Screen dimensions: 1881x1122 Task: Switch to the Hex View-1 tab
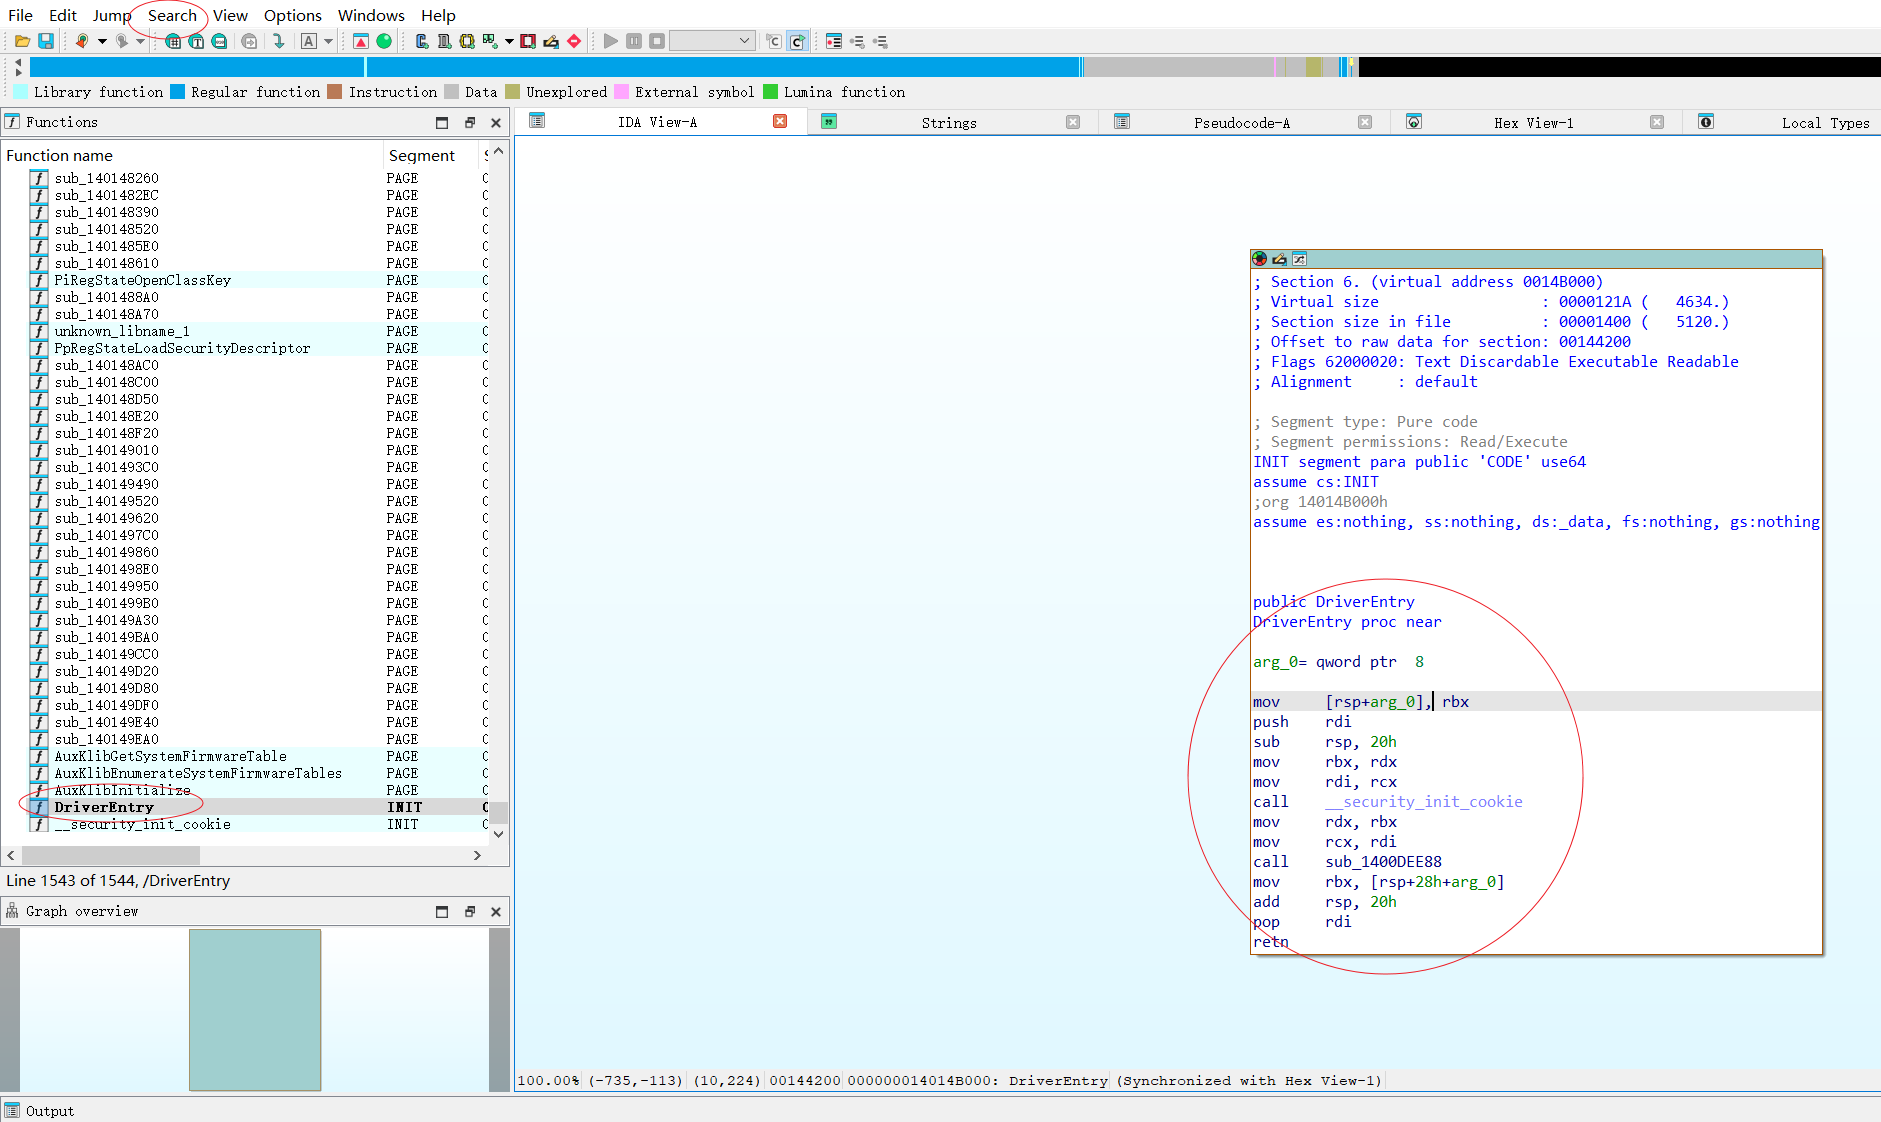coord(1534,123)
